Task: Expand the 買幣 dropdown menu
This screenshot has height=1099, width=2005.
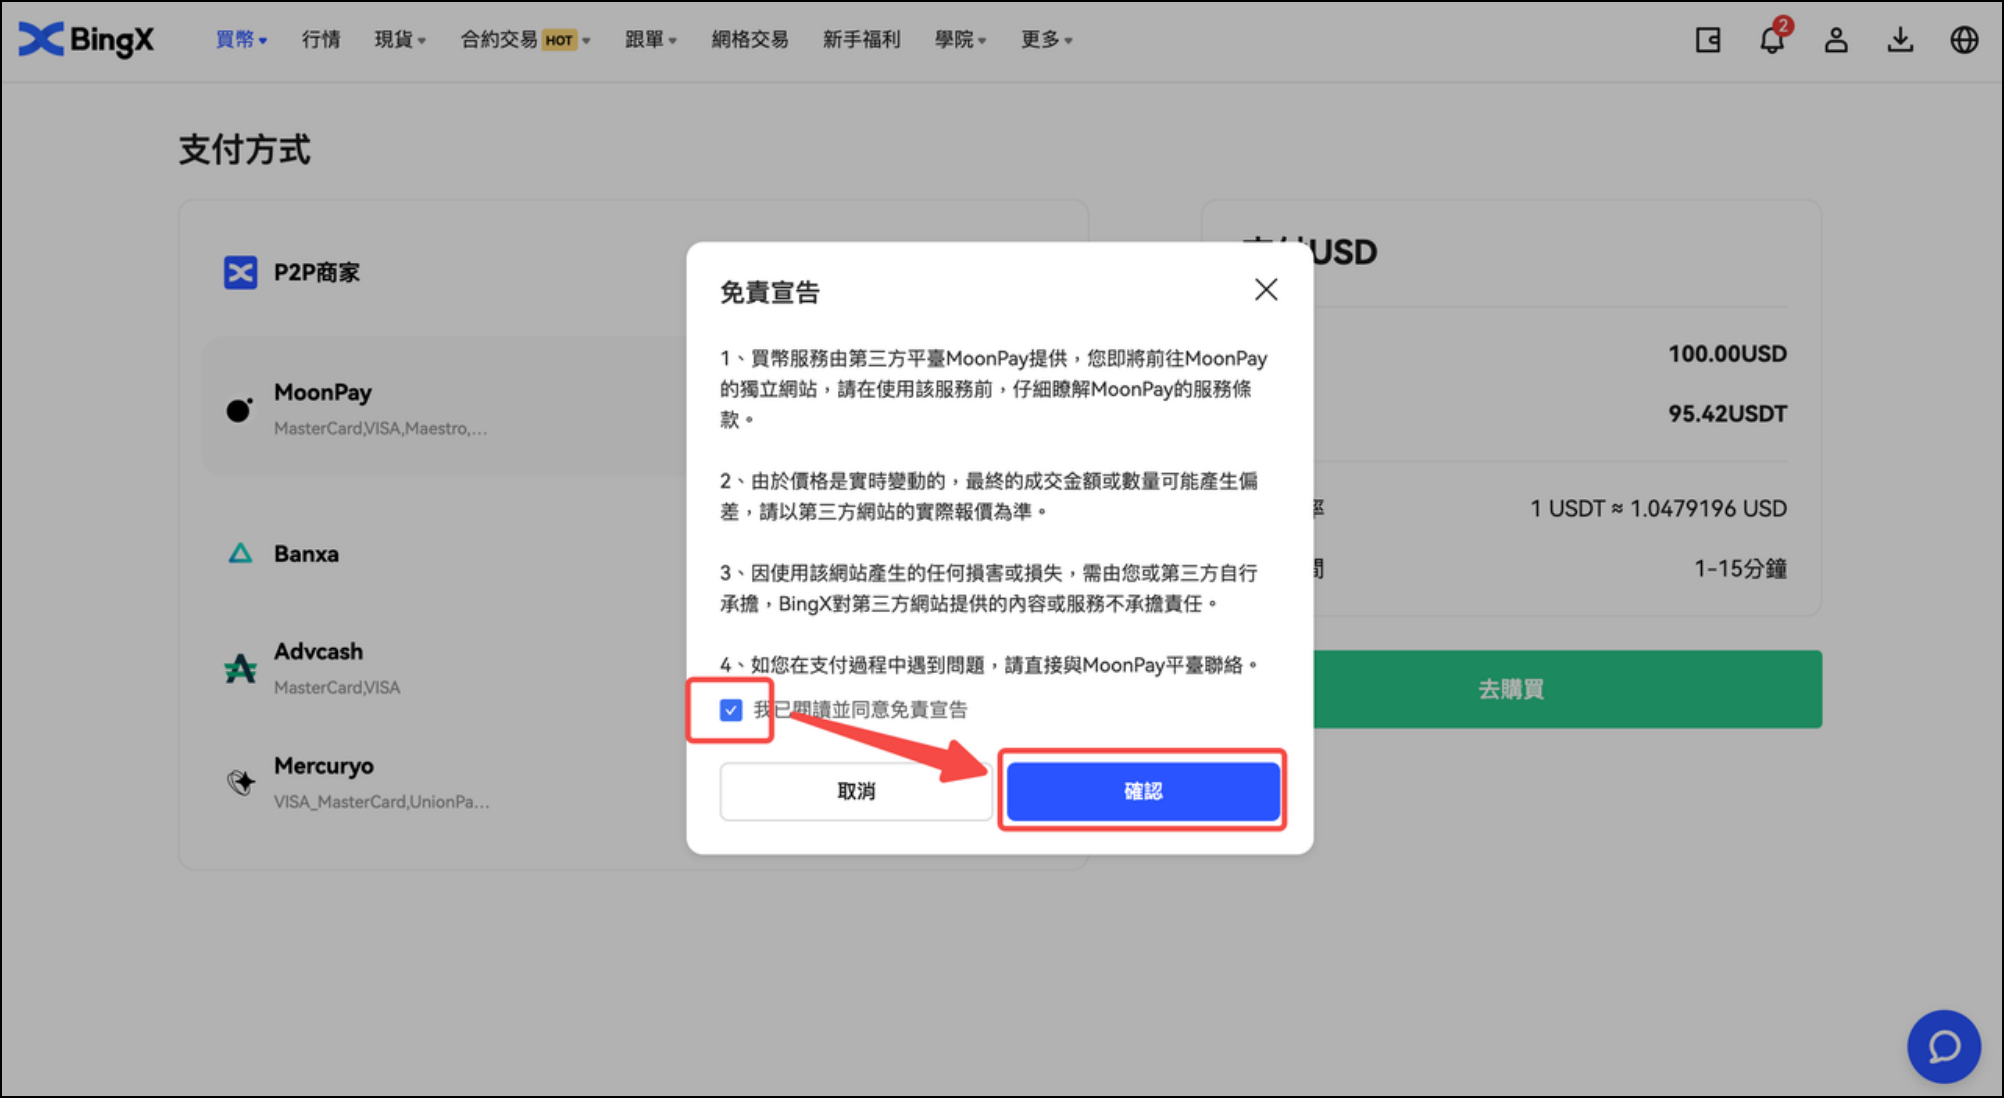Action: [x=242, y=39]
